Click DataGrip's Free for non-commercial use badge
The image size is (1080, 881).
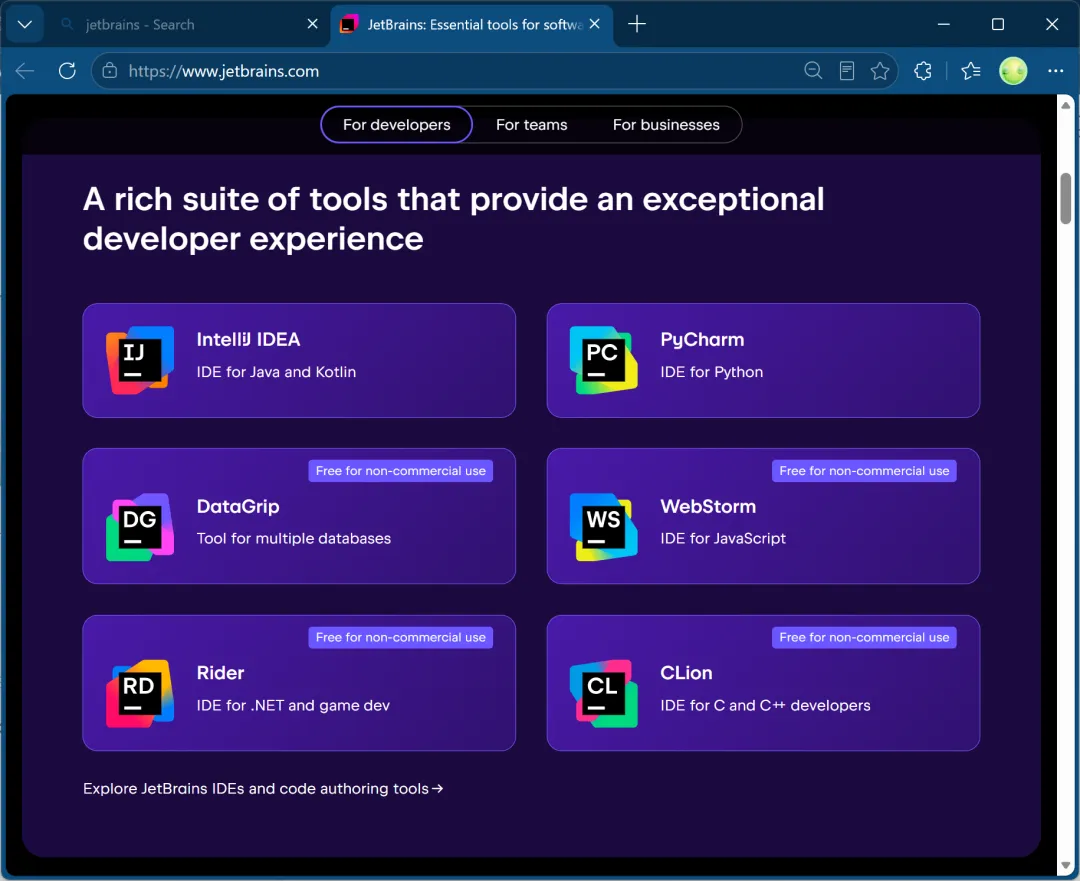400,471
